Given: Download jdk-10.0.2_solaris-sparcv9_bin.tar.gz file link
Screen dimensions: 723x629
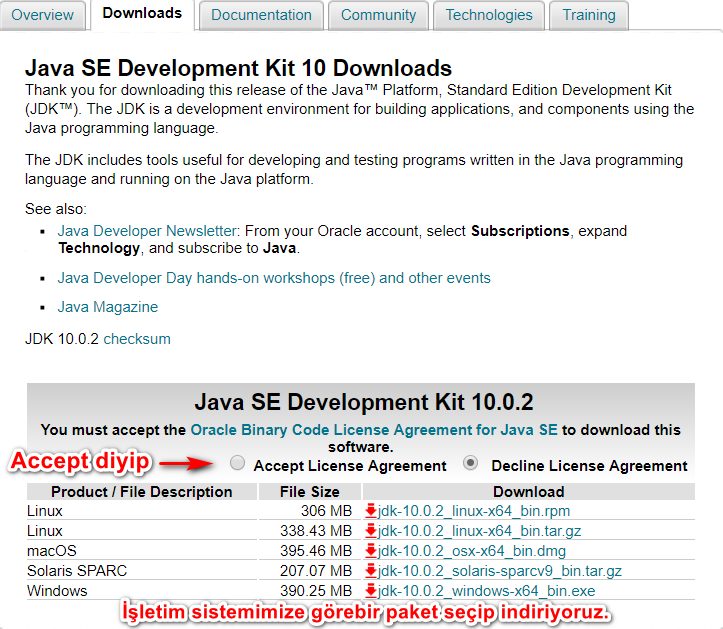Looking at the screenshot, I should (499, 571).
